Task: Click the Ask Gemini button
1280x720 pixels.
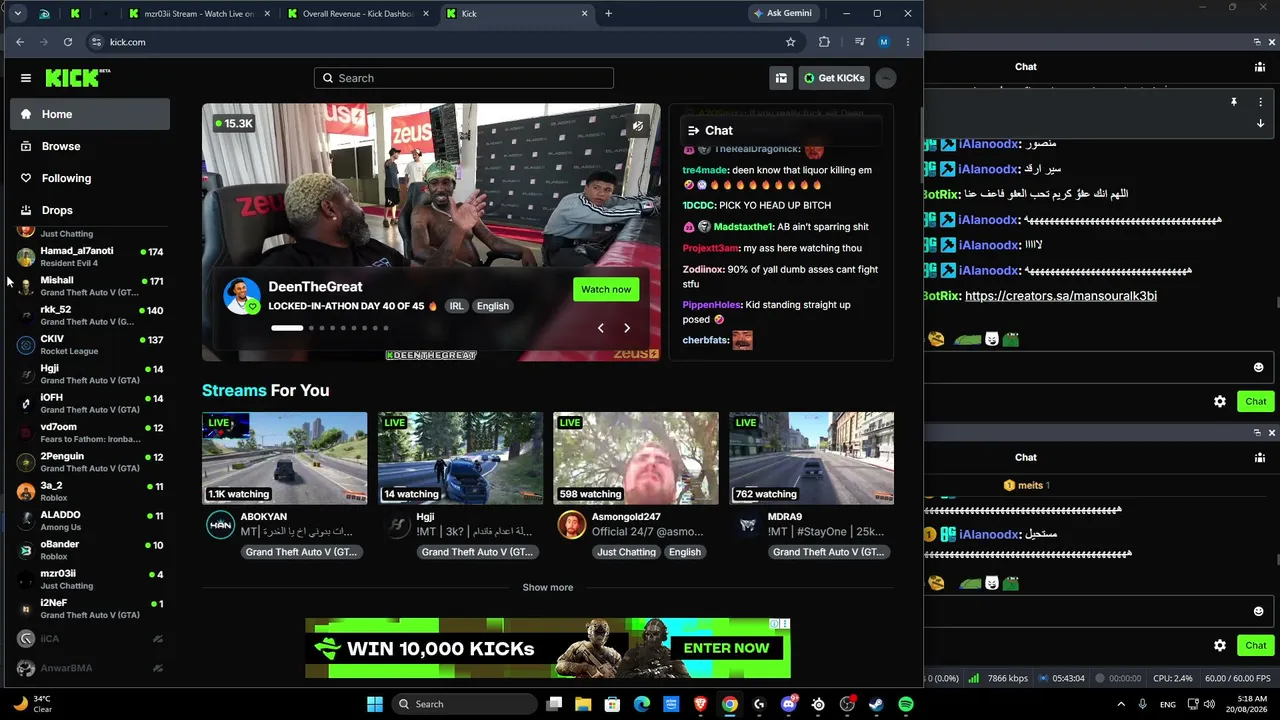Action: [x=786, y=13]
